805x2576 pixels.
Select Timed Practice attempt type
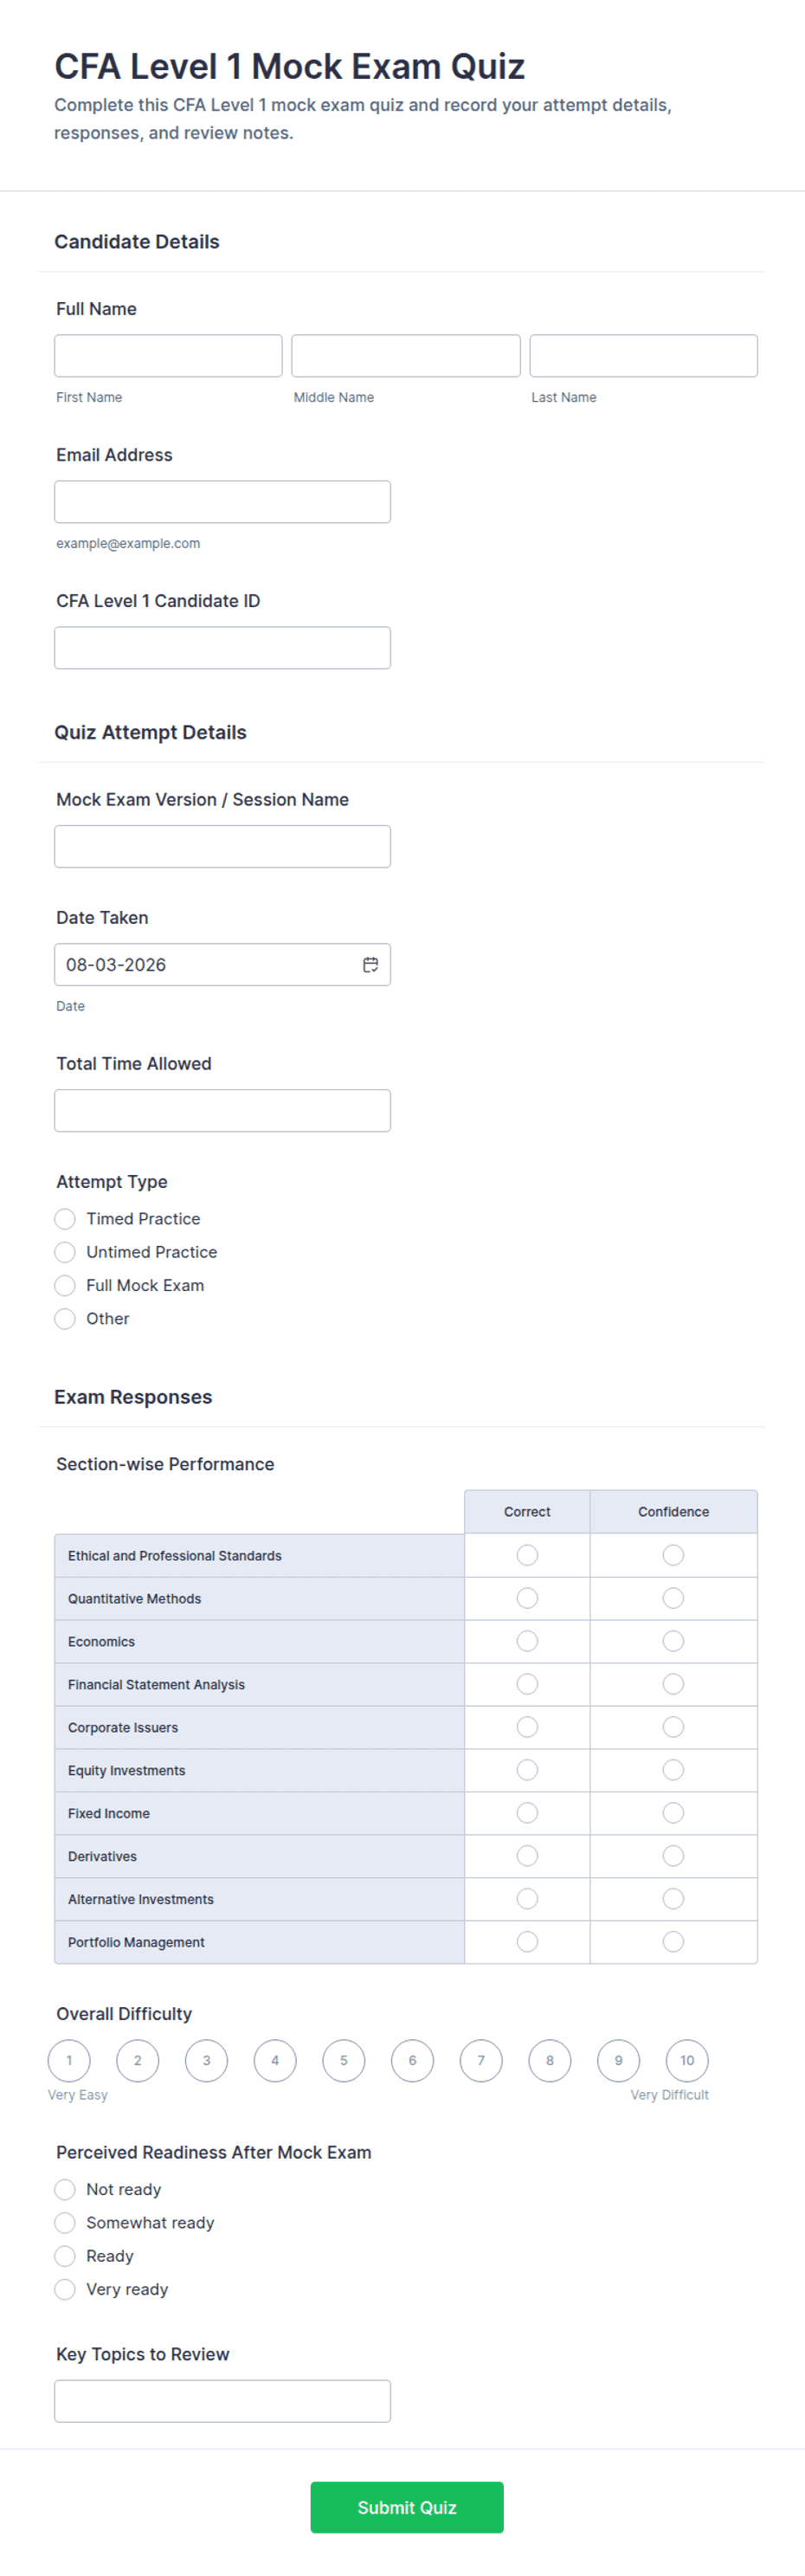[65, 1218]
